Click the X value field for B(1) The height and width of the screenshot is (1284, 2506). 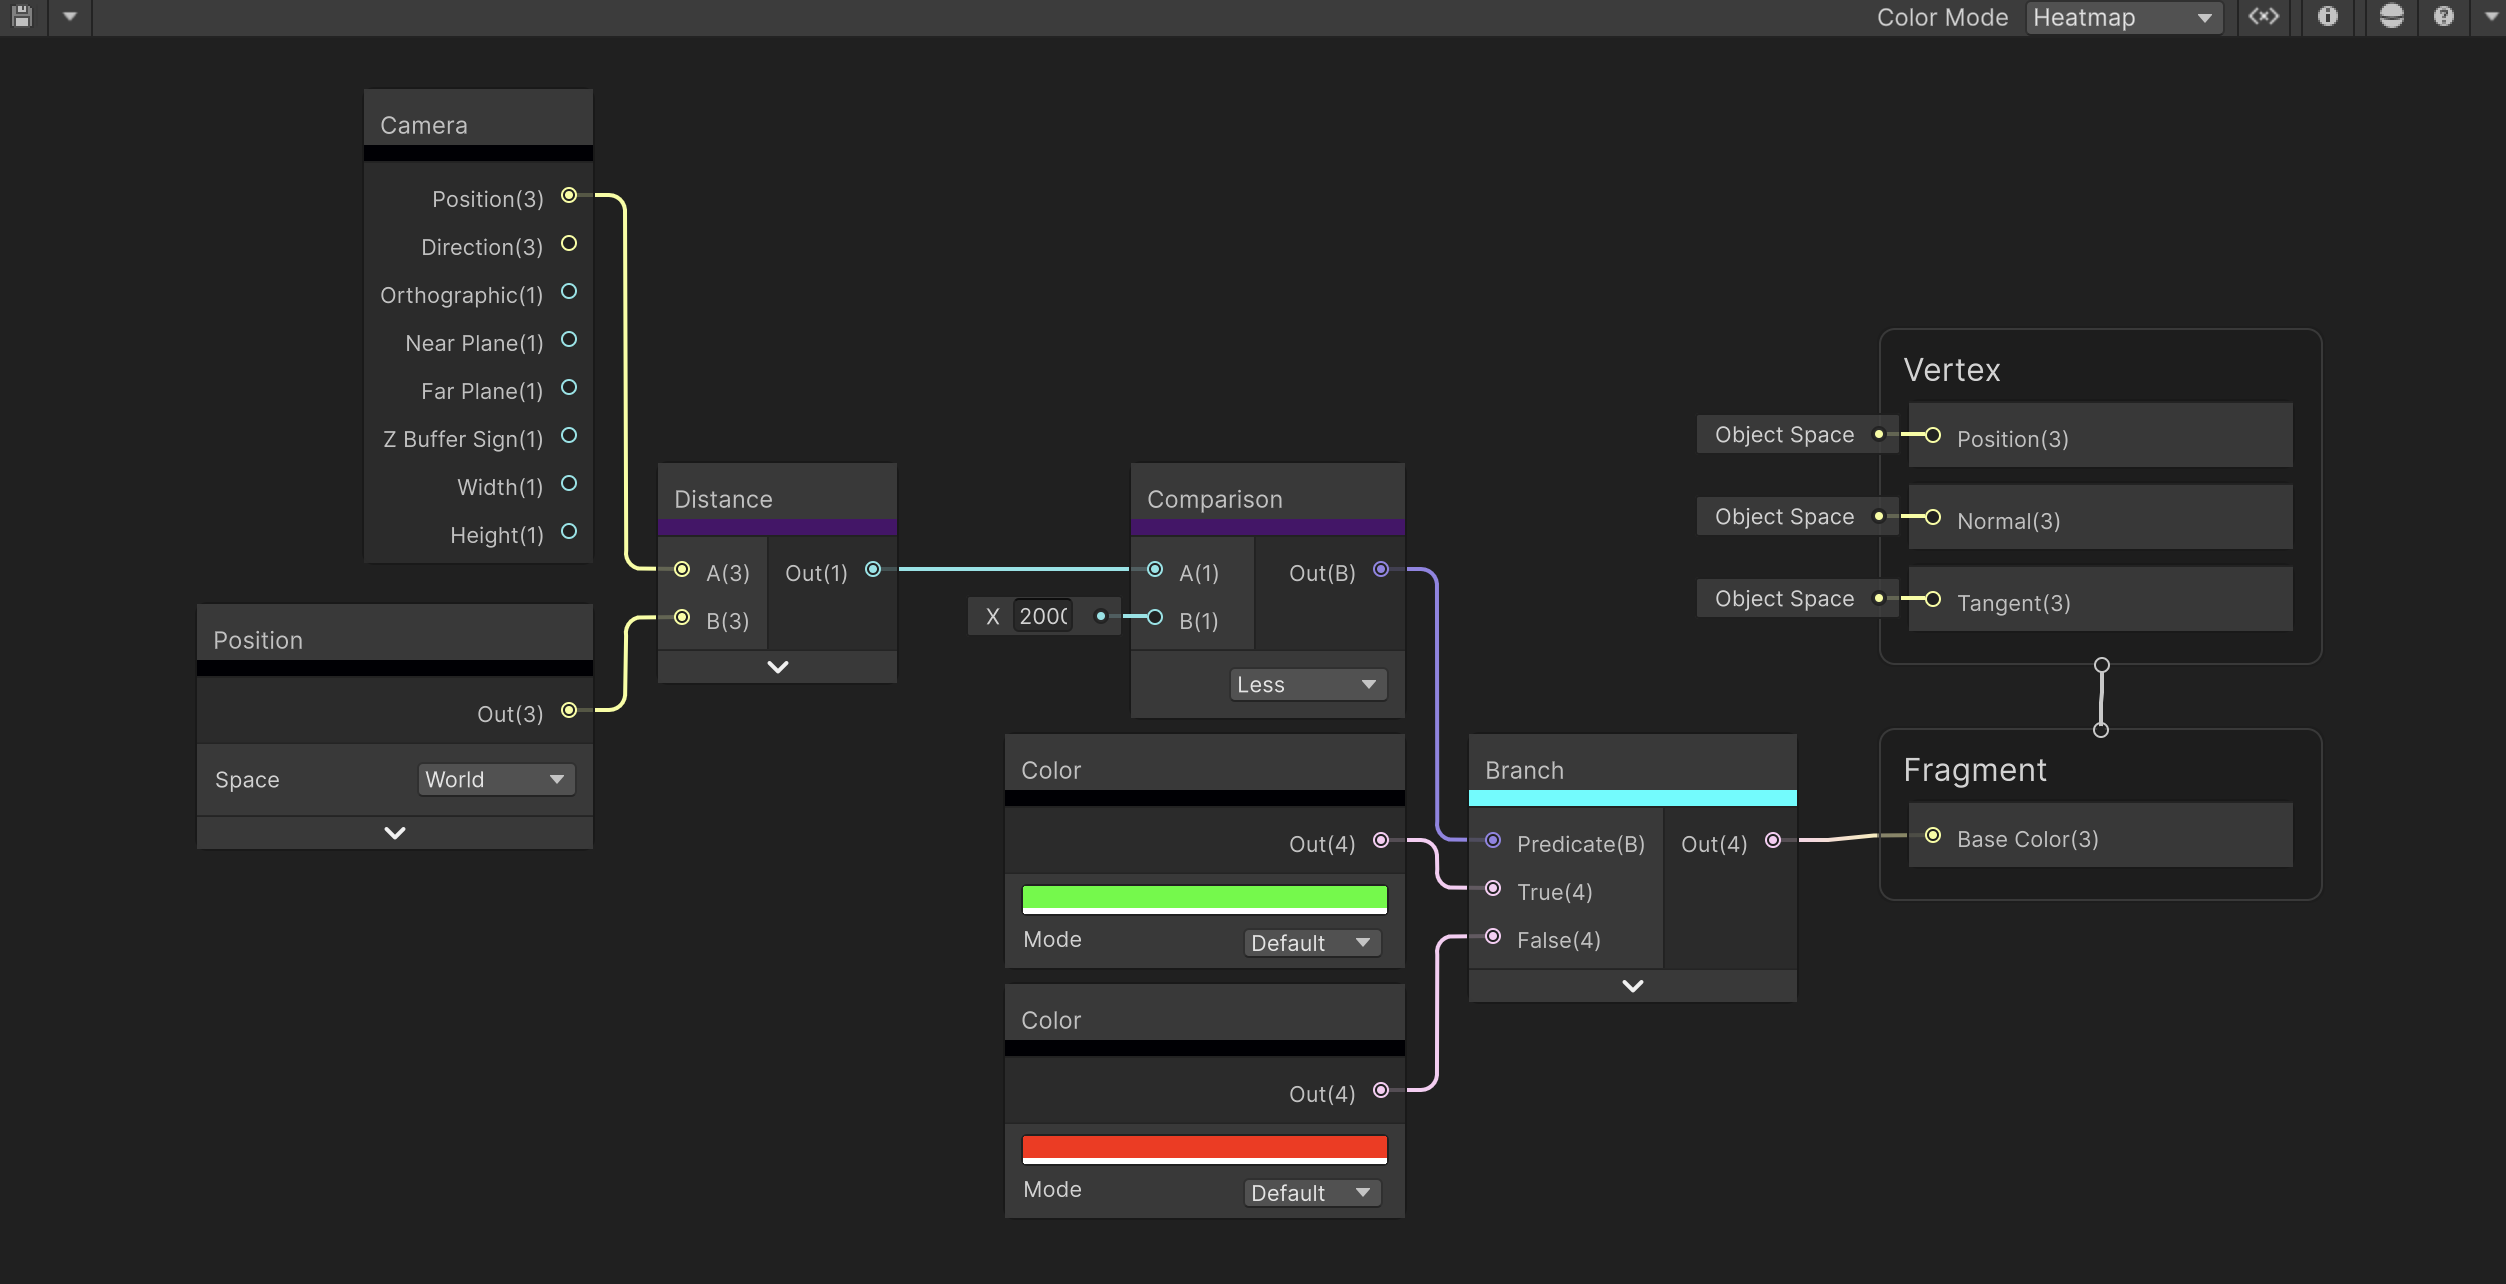(x=1043, y=617)
